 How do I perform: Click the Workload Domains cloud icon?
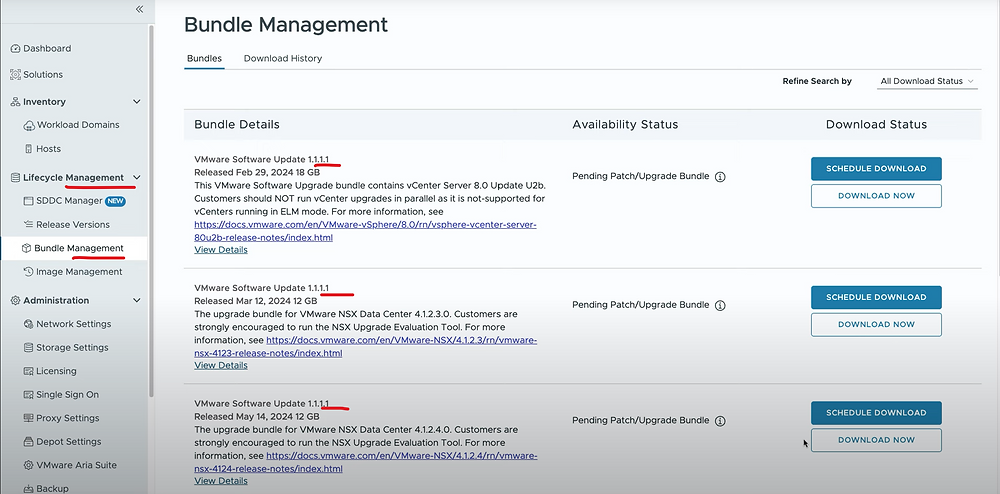(29, 125)
